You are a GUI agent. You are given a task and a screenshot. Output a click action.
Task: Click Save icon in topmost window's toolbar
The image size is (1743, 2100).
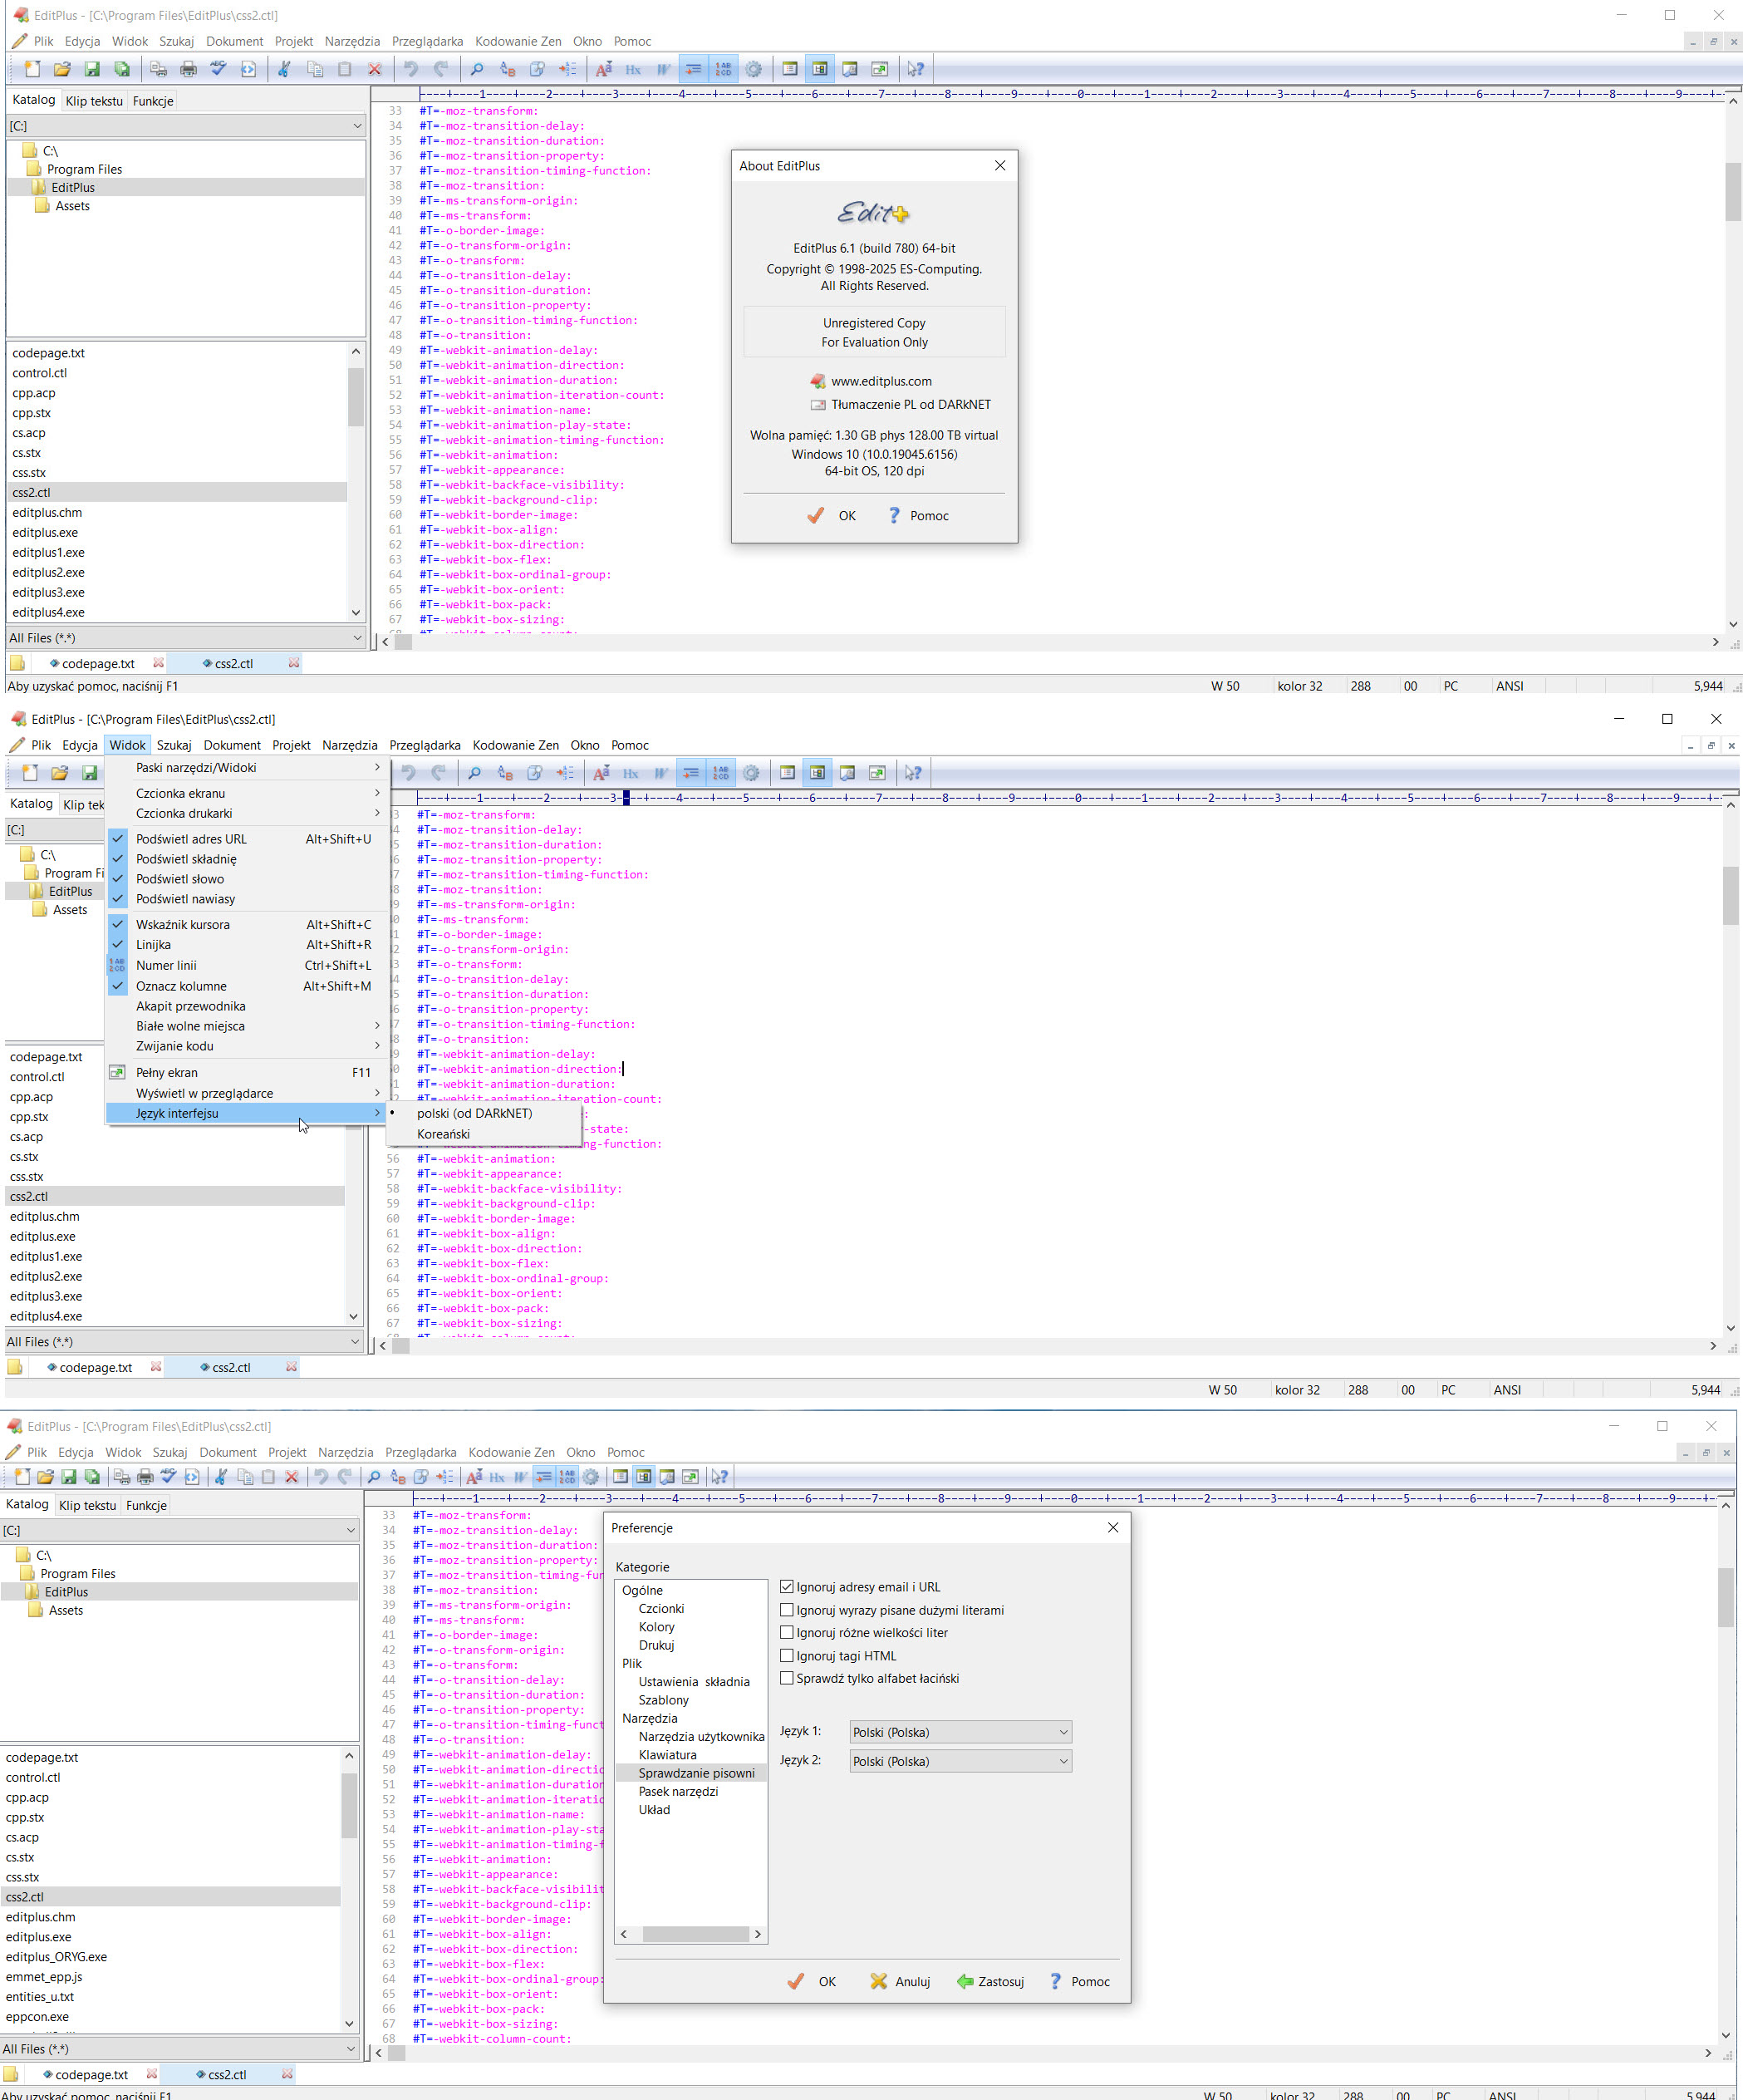[92, 69]
